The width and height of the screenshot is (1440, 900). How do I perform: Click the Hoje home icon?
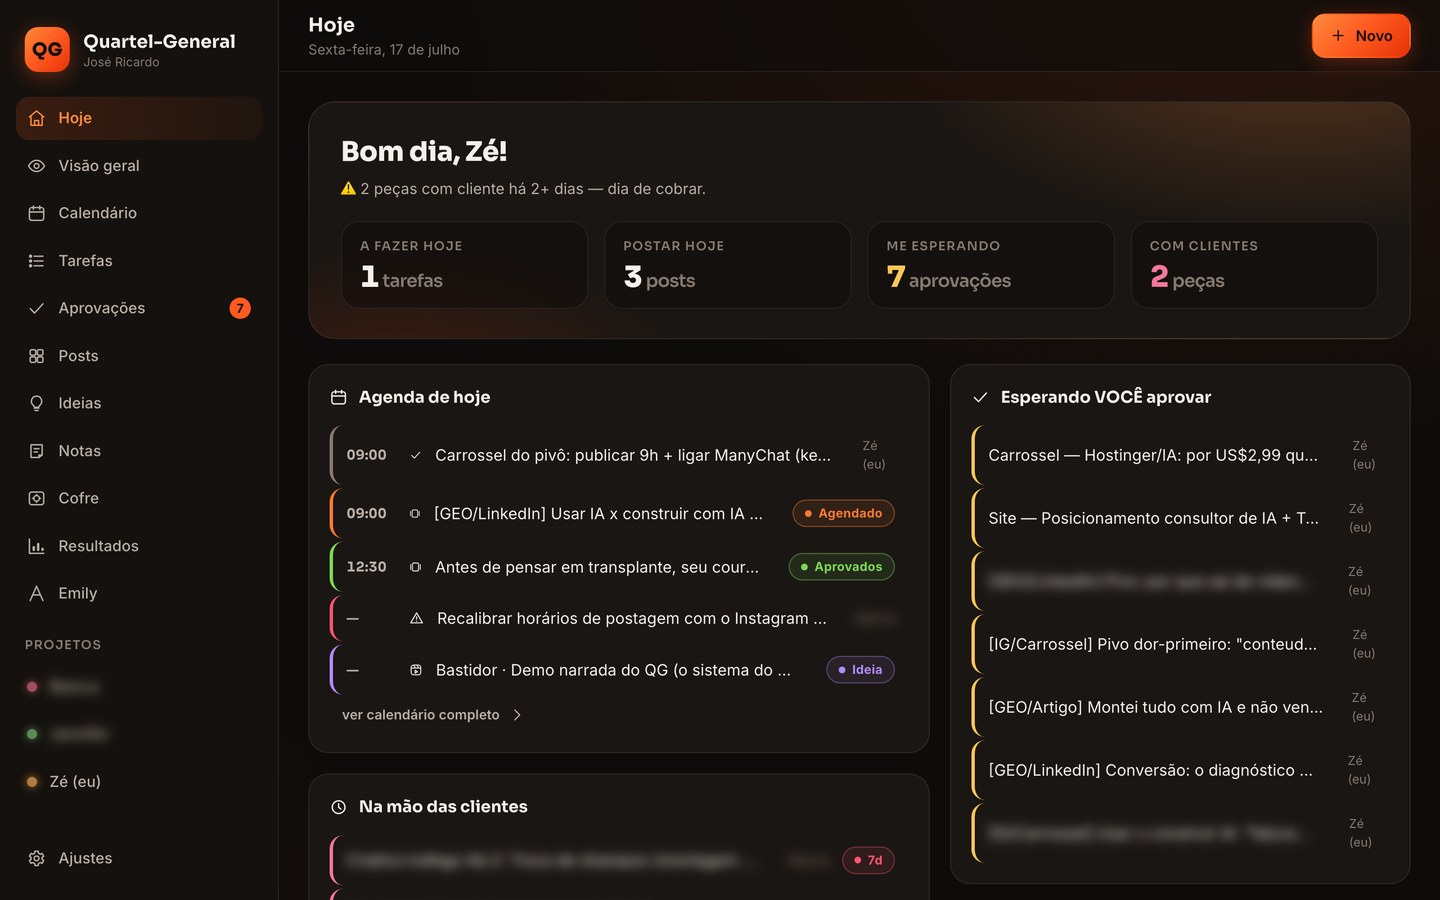pos(37,118)
